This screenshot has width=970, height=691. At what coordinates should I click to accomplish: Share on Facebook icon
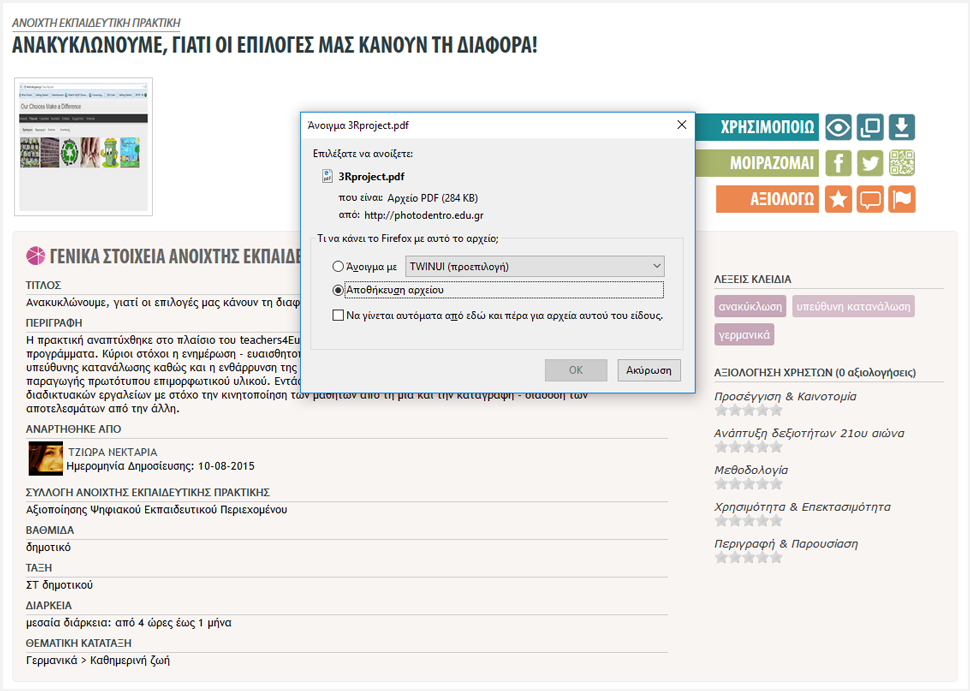[x=838, y=163]
